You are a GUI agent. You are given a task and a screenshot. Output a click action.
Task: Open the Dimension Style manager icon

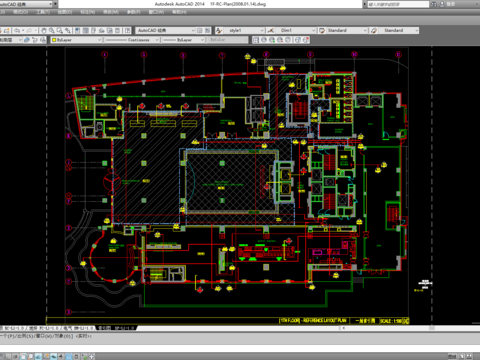pos(271,30)
